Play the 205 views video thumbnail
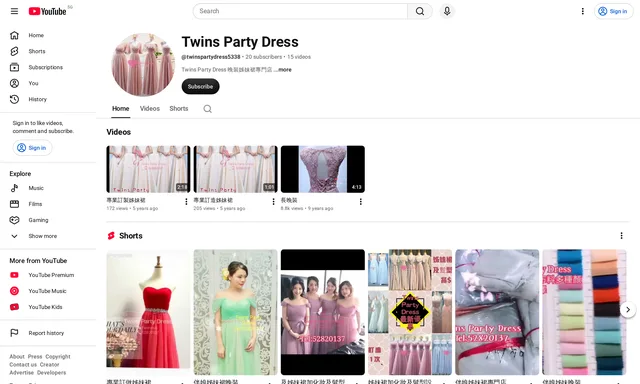640x384 pixels. tap(236, 169)
